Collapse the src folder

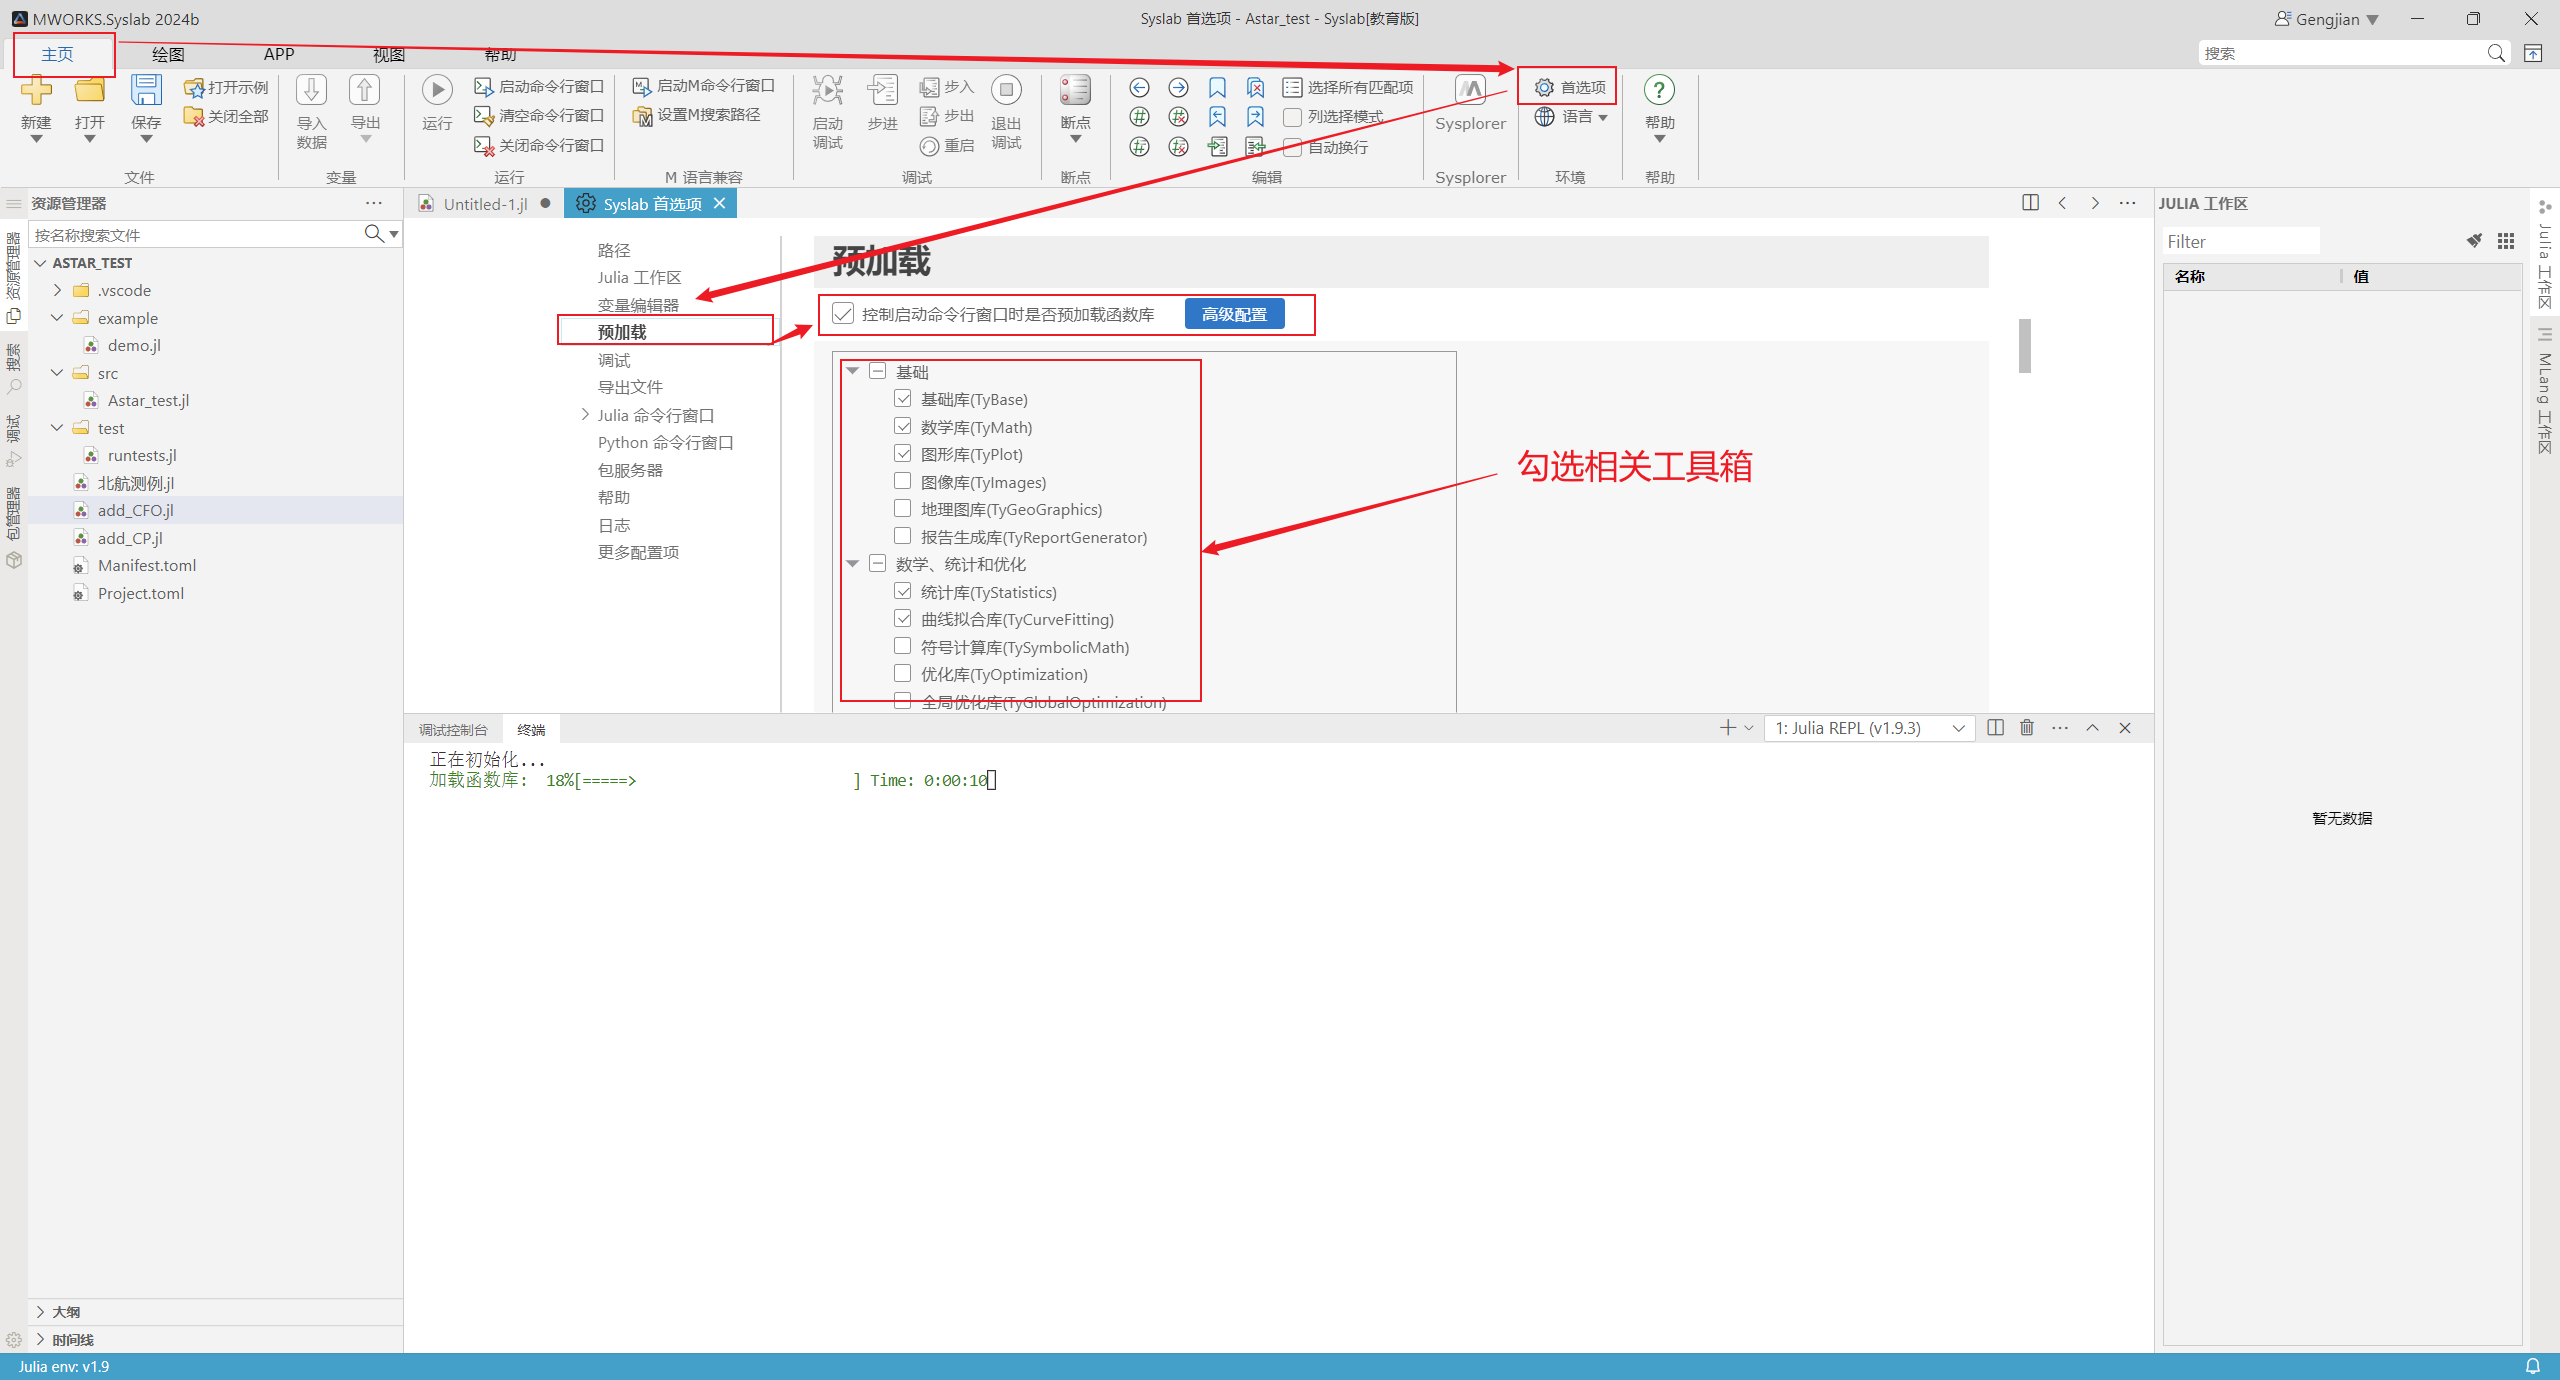click(x=57, y=373)
